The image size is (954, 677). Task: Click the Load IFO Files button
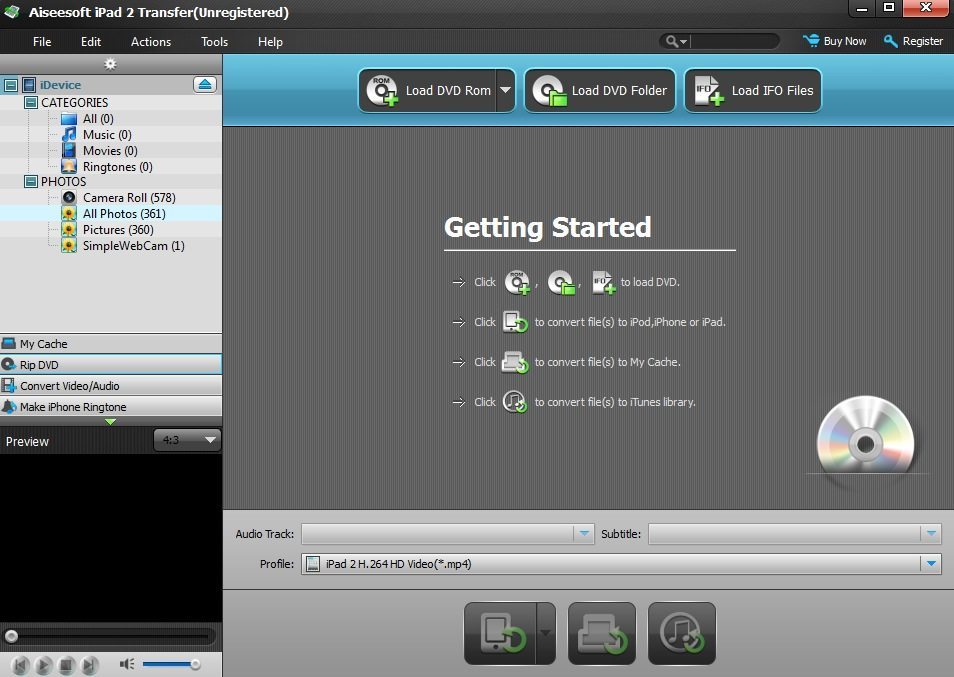click(753, 91)
